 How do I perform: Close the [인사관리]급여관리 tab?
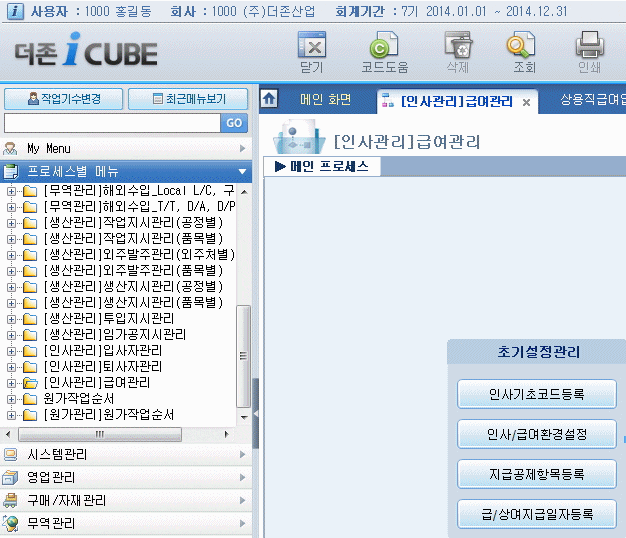tap(527, 103)
